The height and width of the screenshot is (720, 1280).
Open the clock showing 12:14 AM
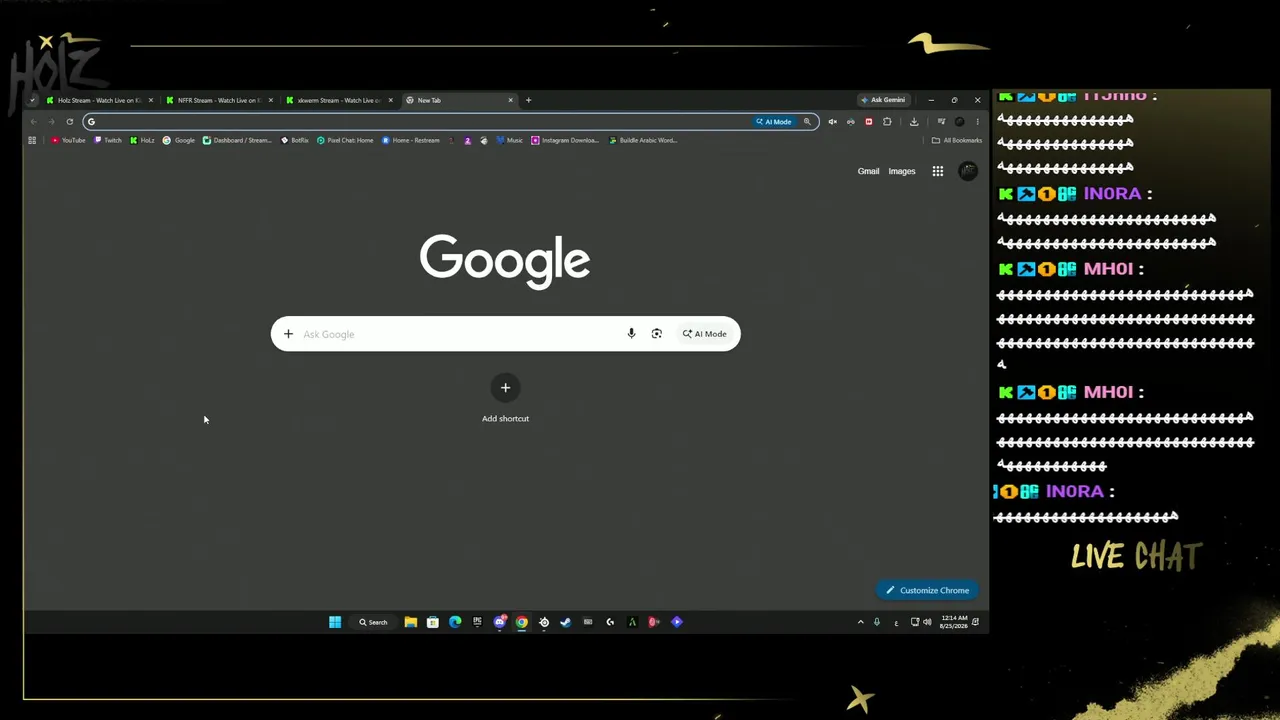(x=954, y=622)
